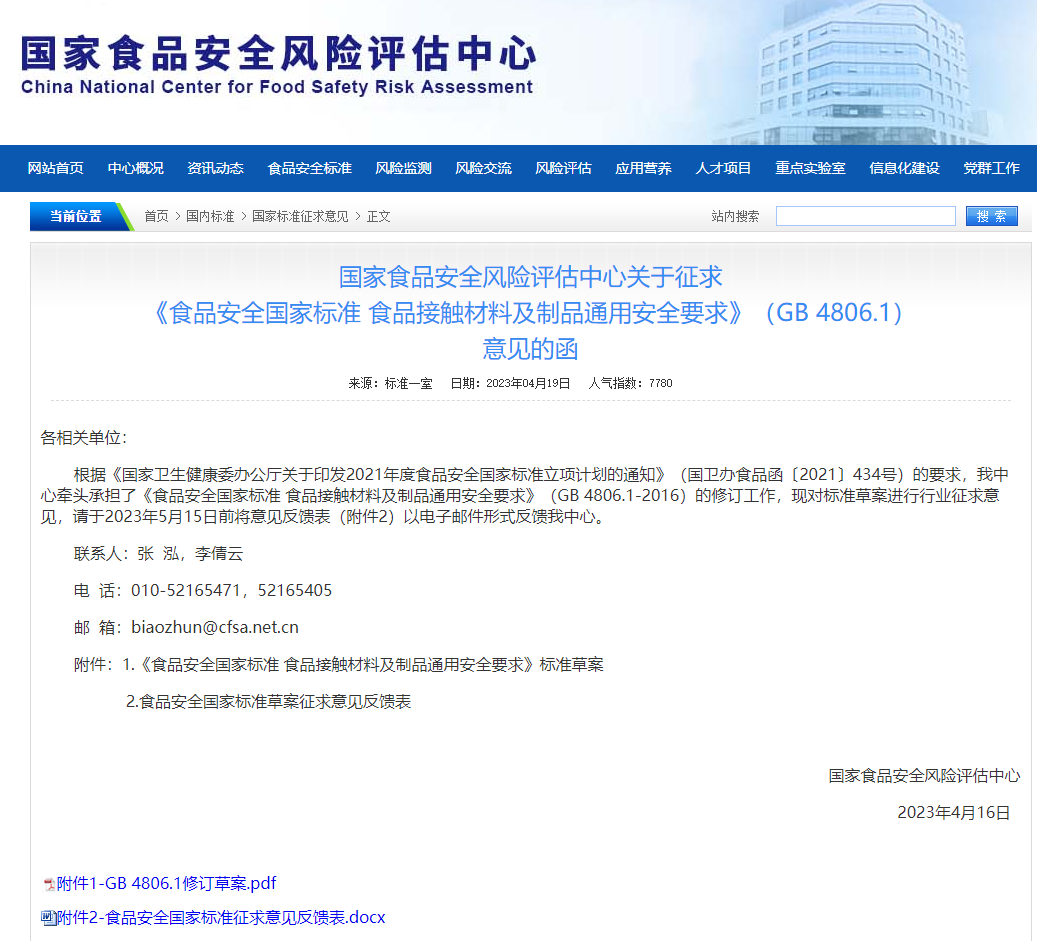
Task: Download 附件2-食品安全国家标准征求意见反馈表.docx
Action: [x=221, y=917]
